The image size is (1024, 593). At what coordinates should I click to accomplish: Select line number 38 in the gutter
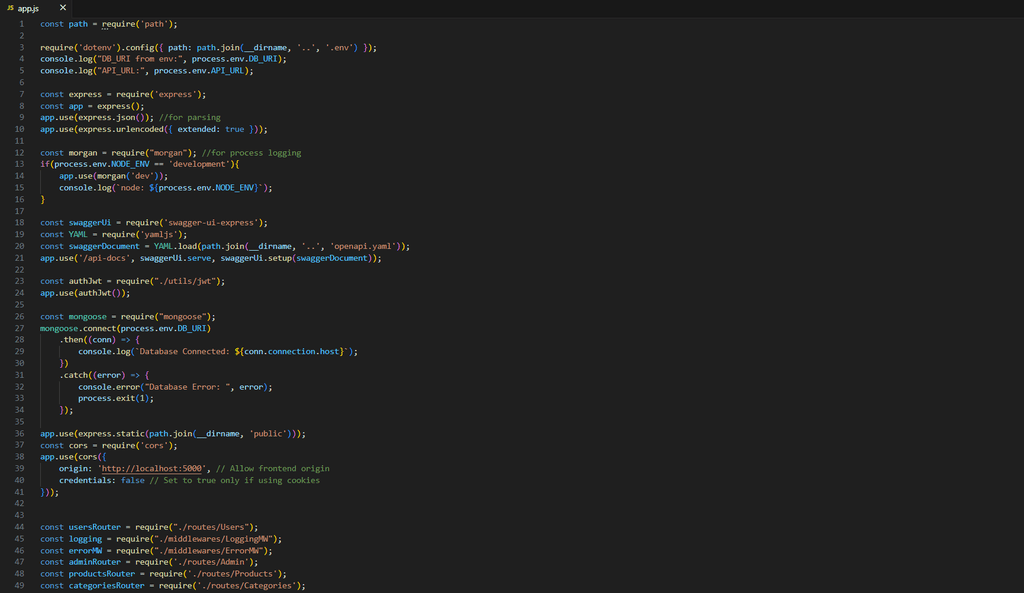click(x=21, y=468)
